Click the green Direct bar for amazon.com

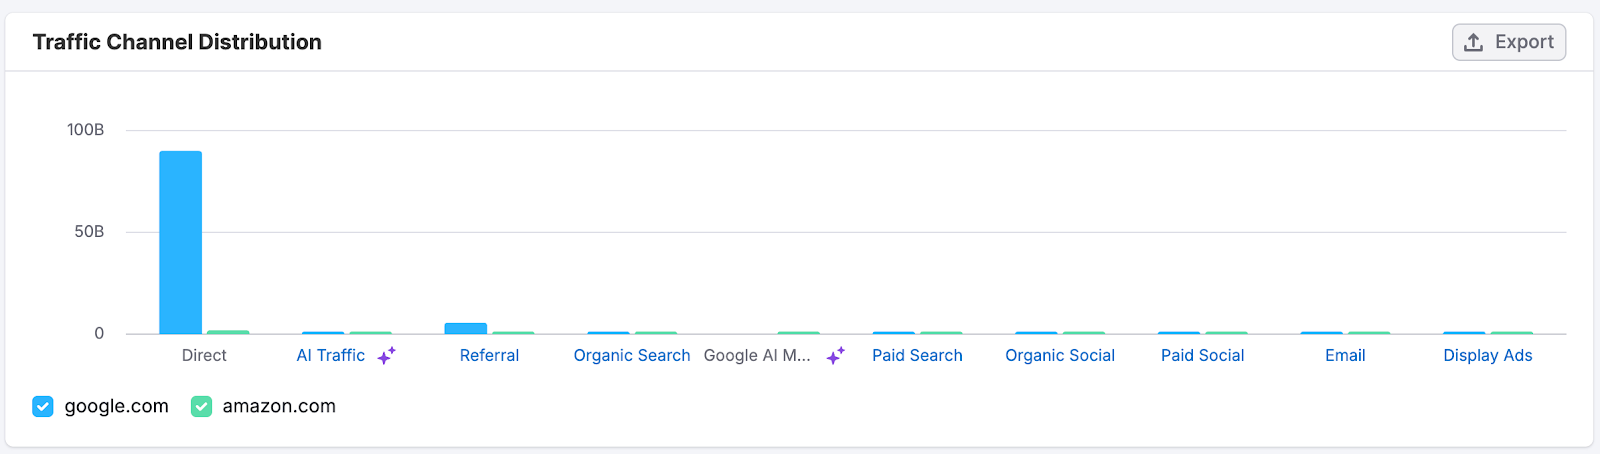click(228, 332)
